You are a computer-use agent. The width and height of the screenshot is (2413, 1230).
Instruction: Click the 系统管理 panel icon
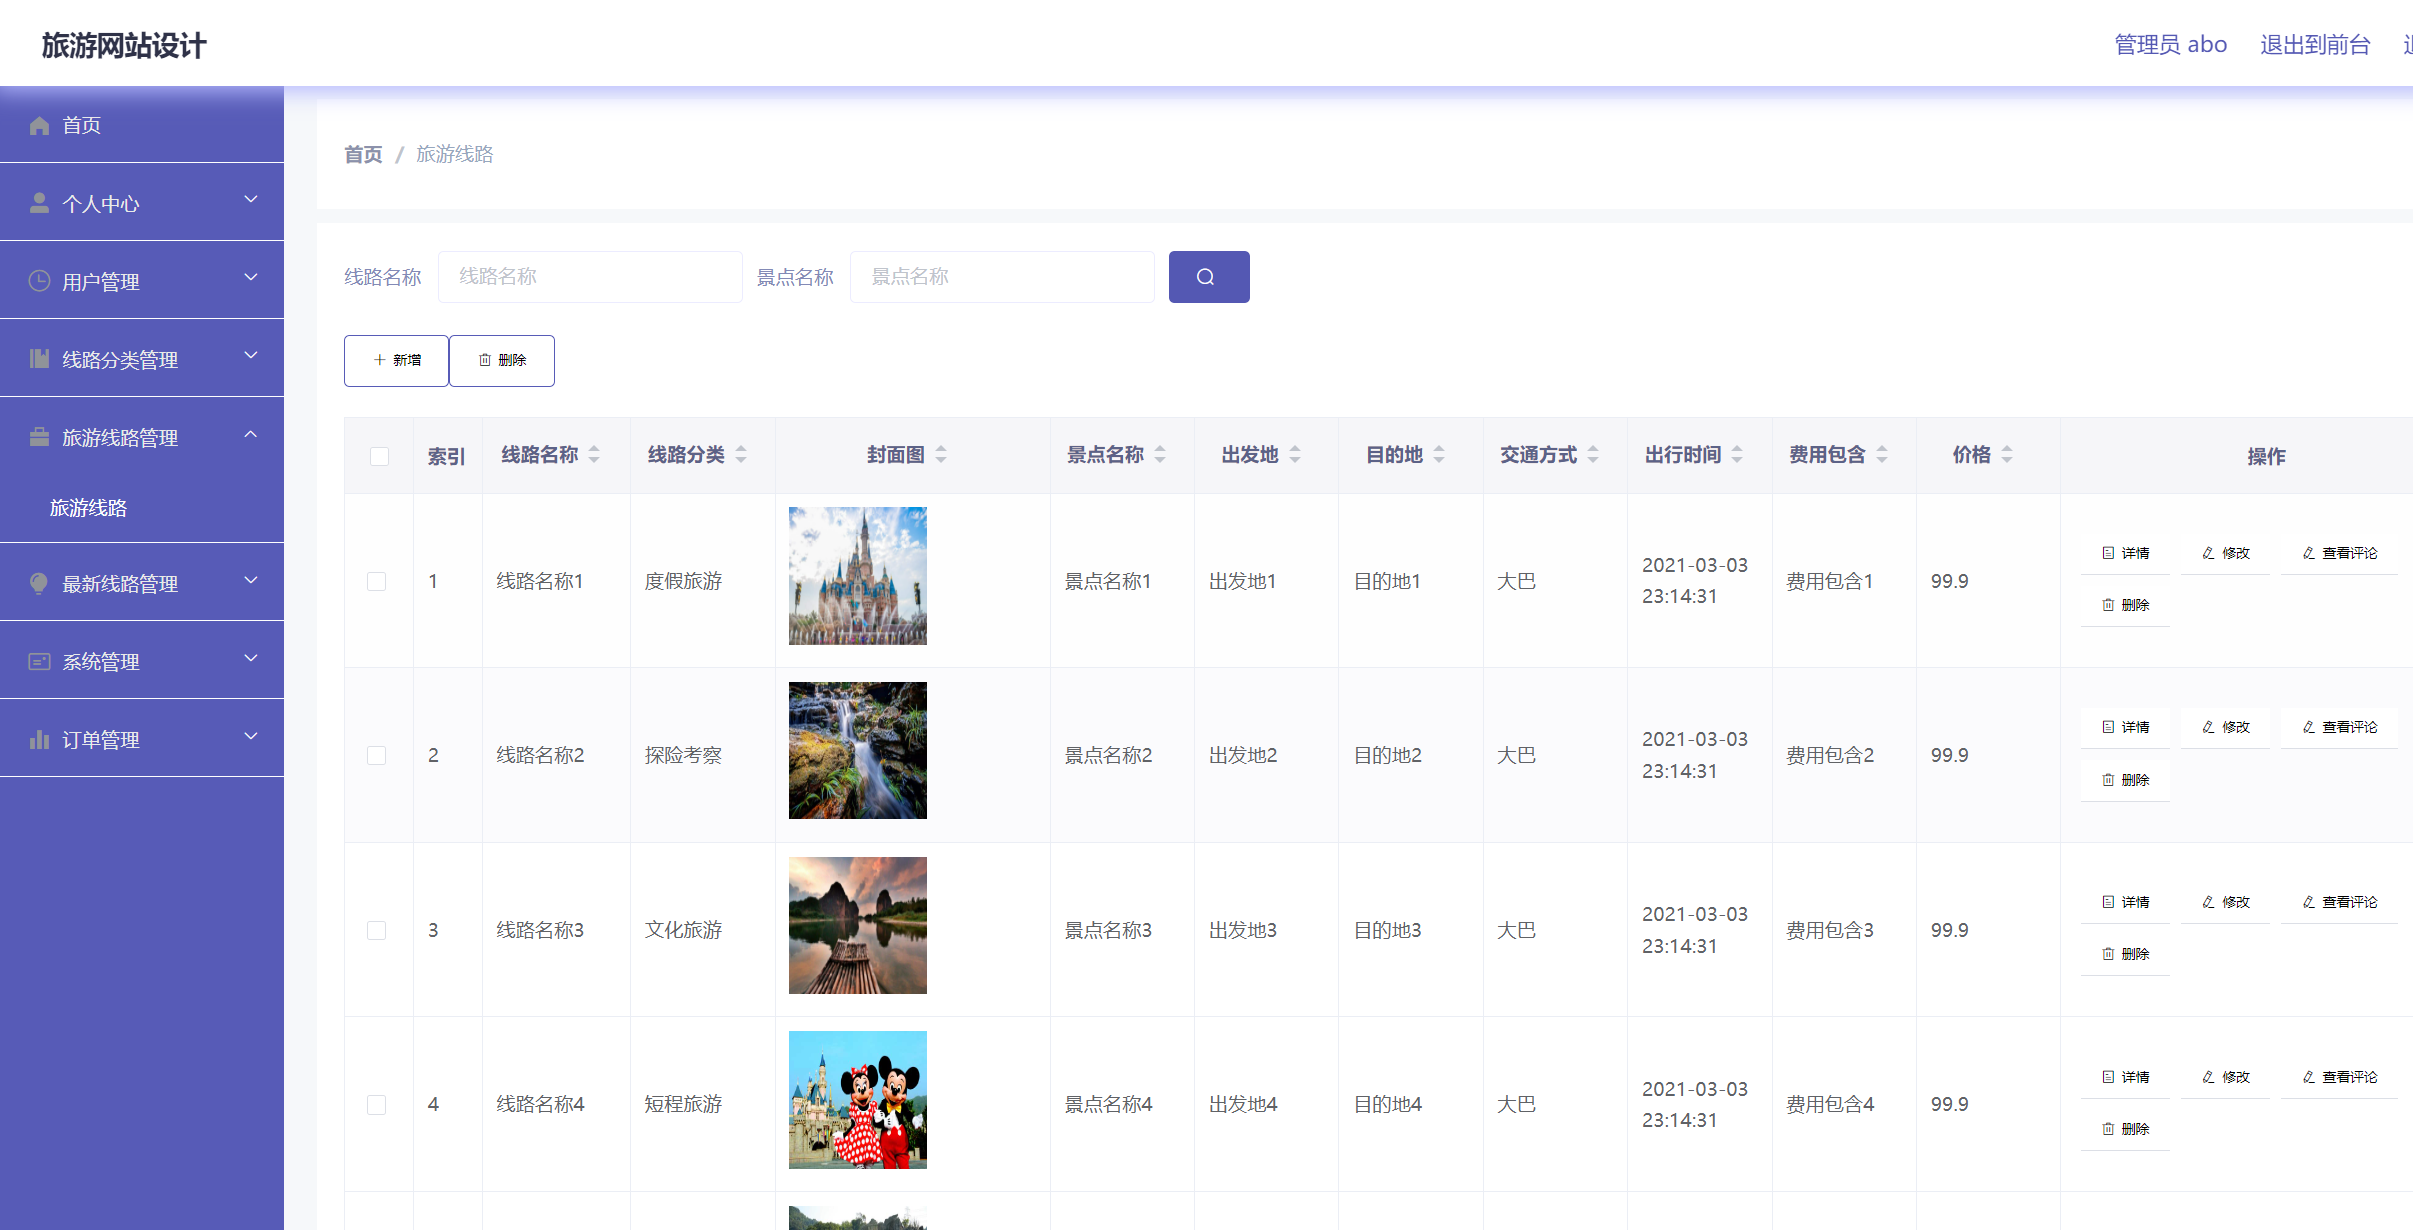[40, 659]
